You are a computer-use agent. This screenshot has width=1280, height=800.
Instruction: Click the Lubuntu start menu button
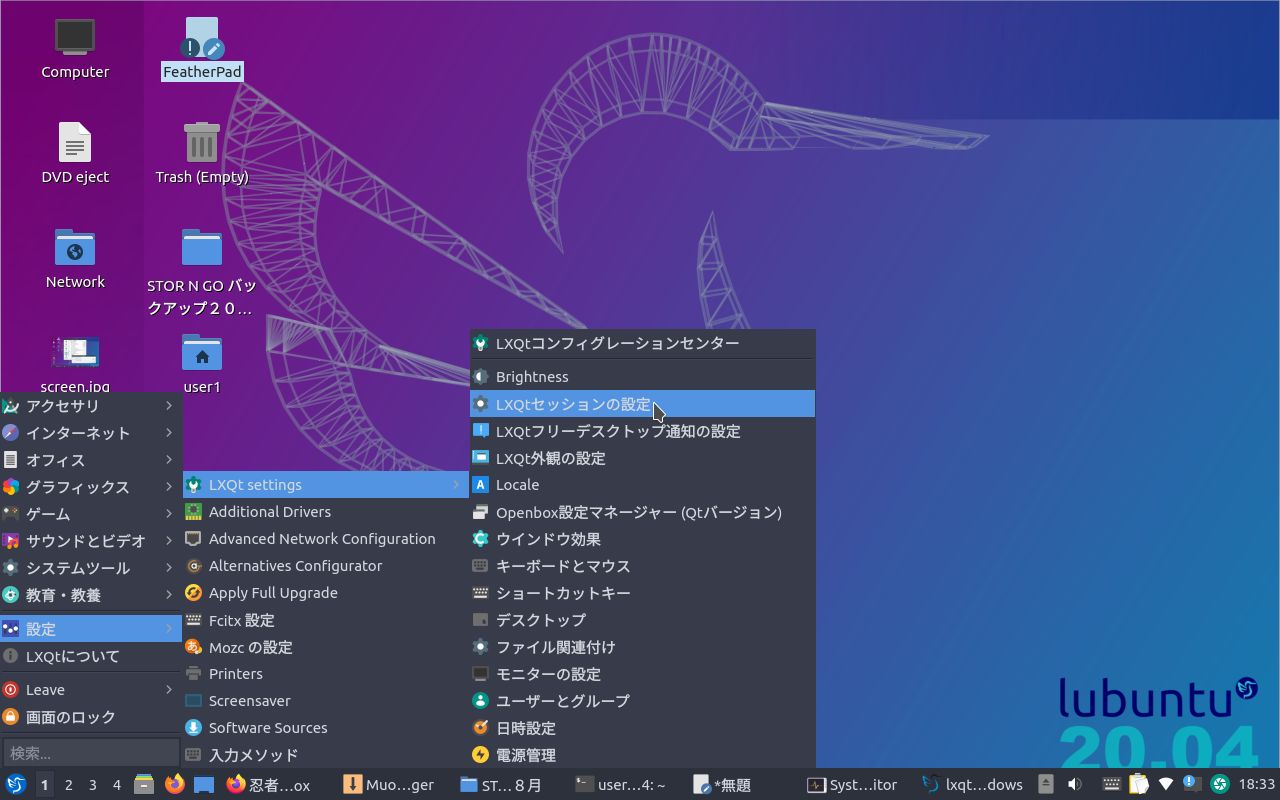15,785
